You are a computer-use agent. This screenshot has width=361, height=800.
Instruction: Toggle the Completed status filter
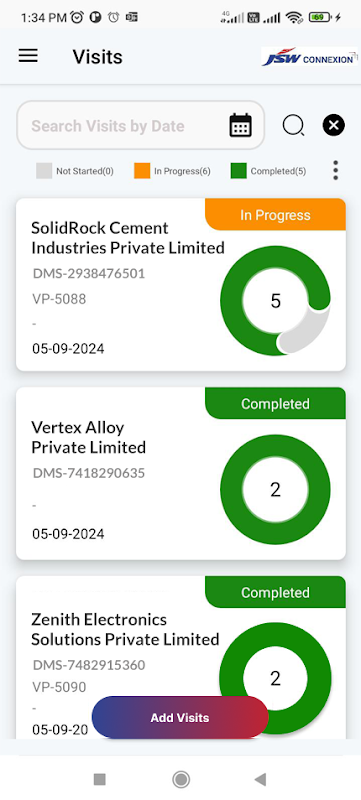click(269, 171)
